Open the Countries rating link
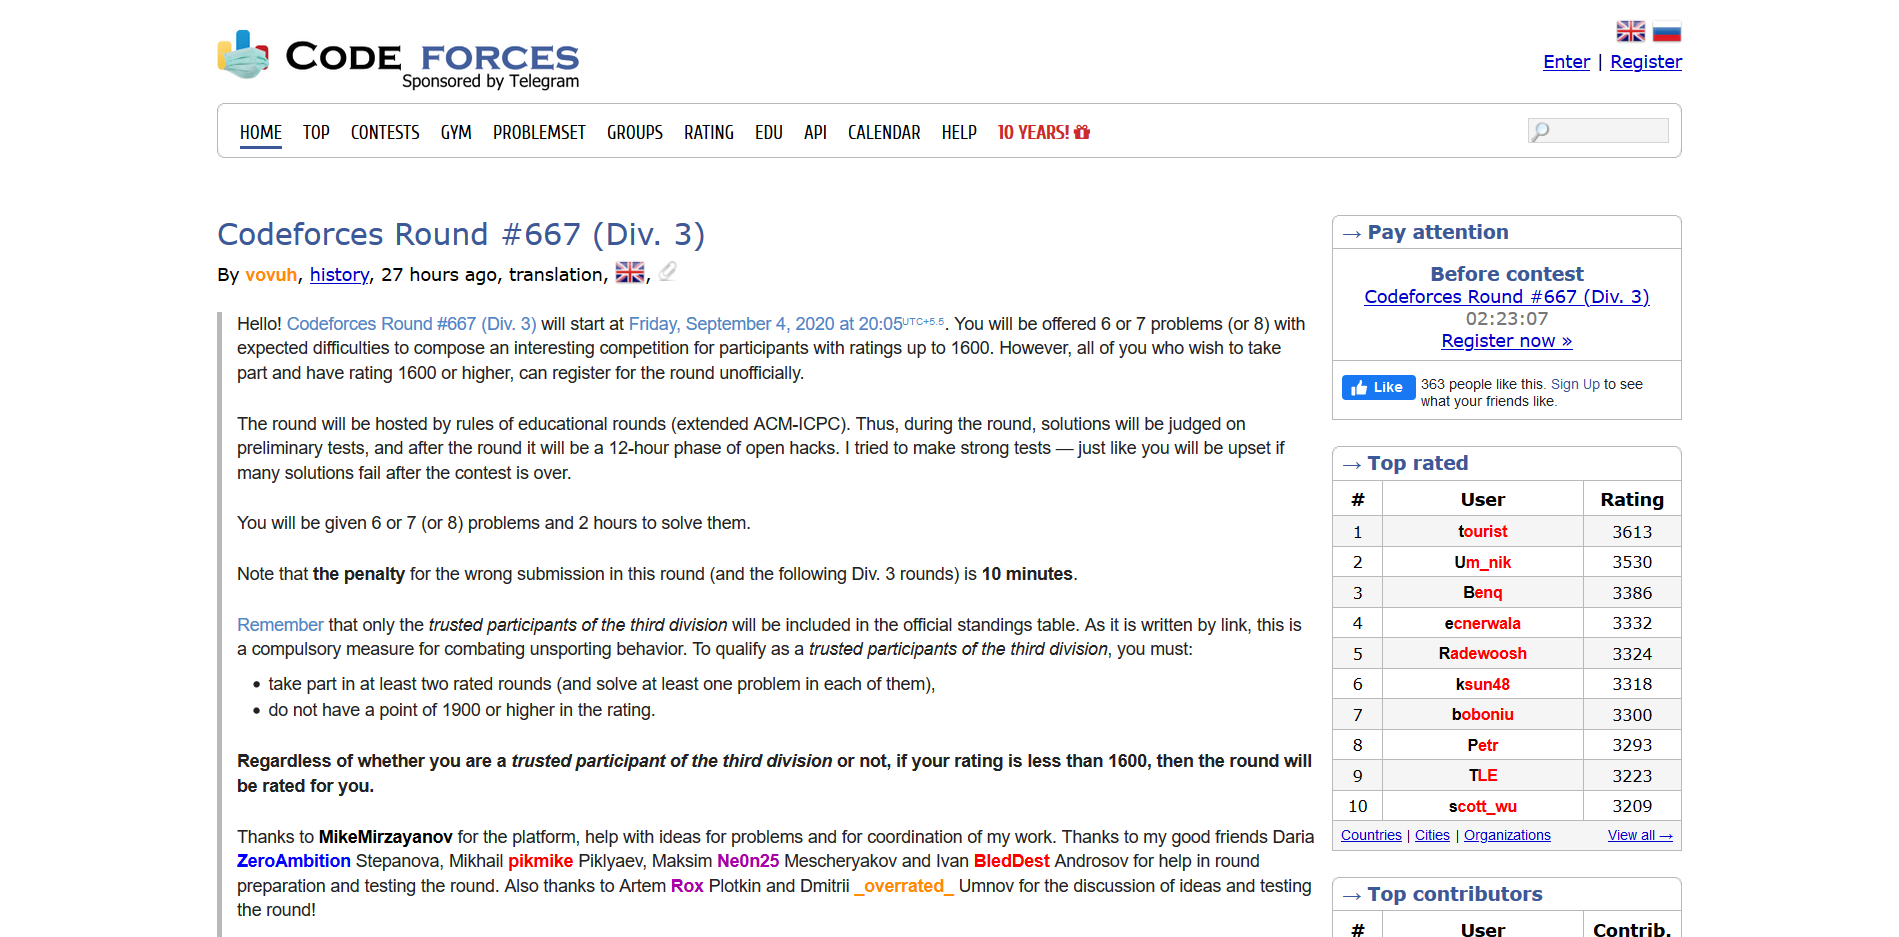 tap(1370, 836)
